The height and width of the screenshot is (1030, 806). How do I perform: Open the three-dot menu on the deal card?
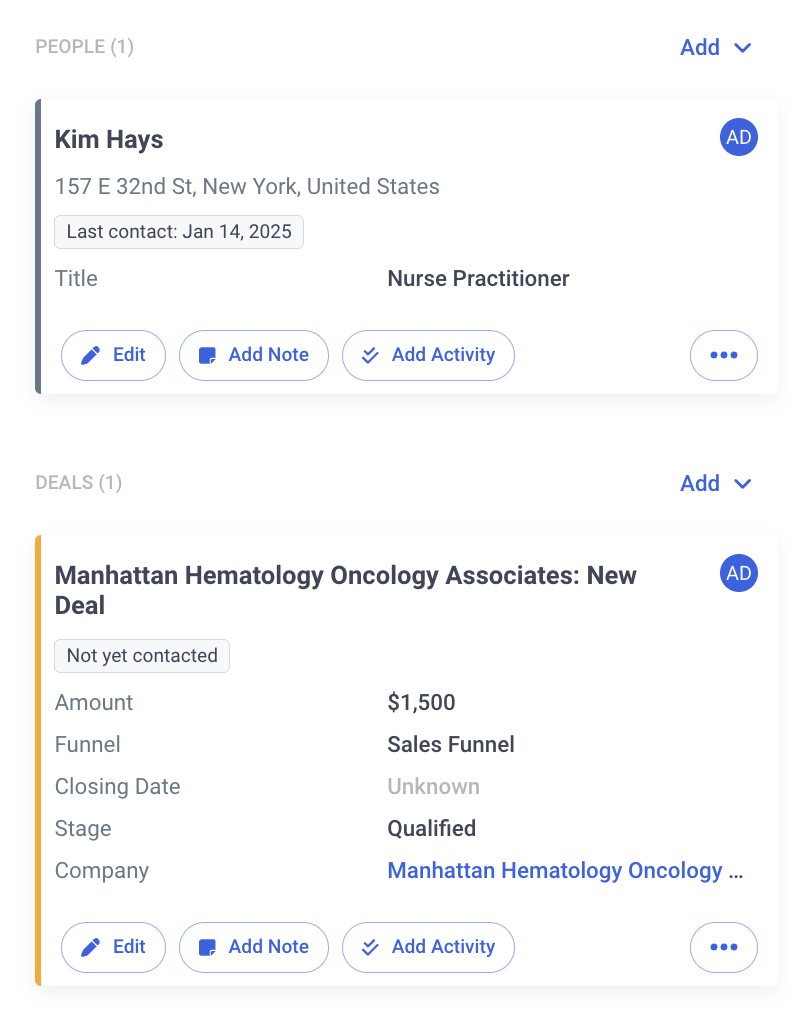click(x=723, y=947)
